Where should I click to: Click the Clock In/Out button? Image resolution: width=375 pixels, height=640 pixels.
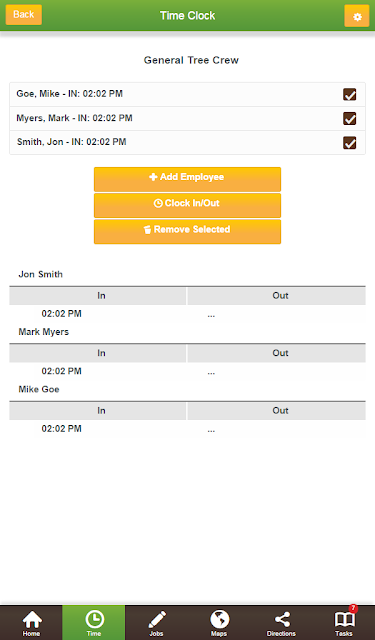[187, 205]
